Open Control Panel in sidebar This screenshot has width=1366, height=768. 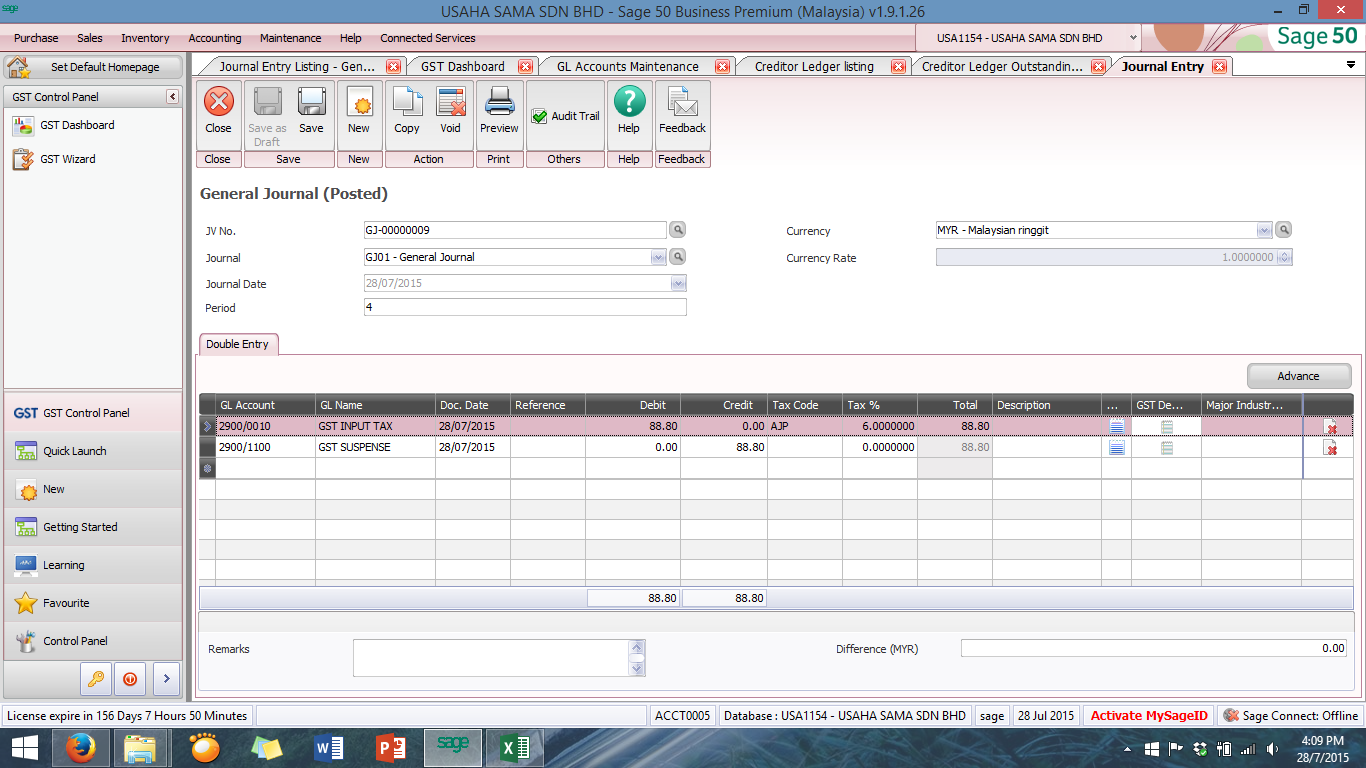[x=93, y=641]
